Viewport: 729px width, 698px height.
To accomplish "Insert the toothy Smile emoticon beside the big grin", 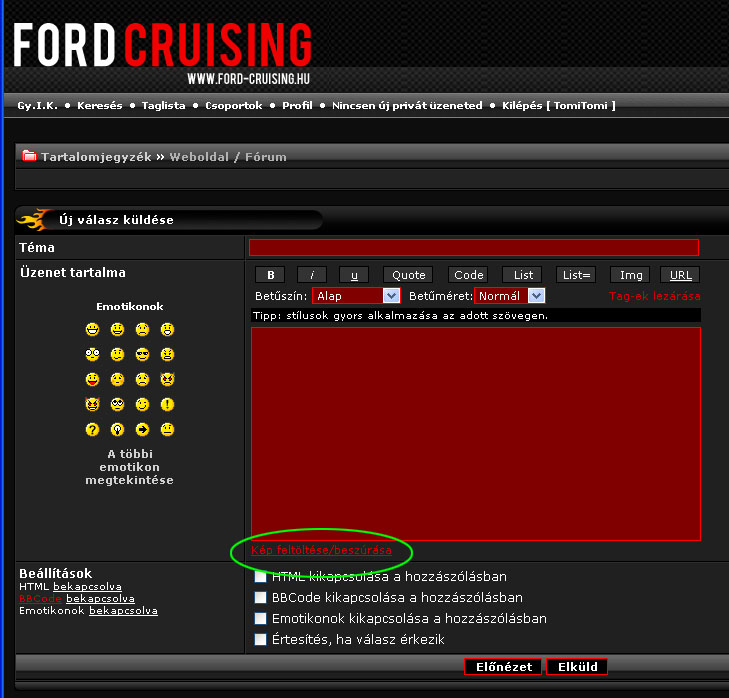I will [x=118, y=330].
